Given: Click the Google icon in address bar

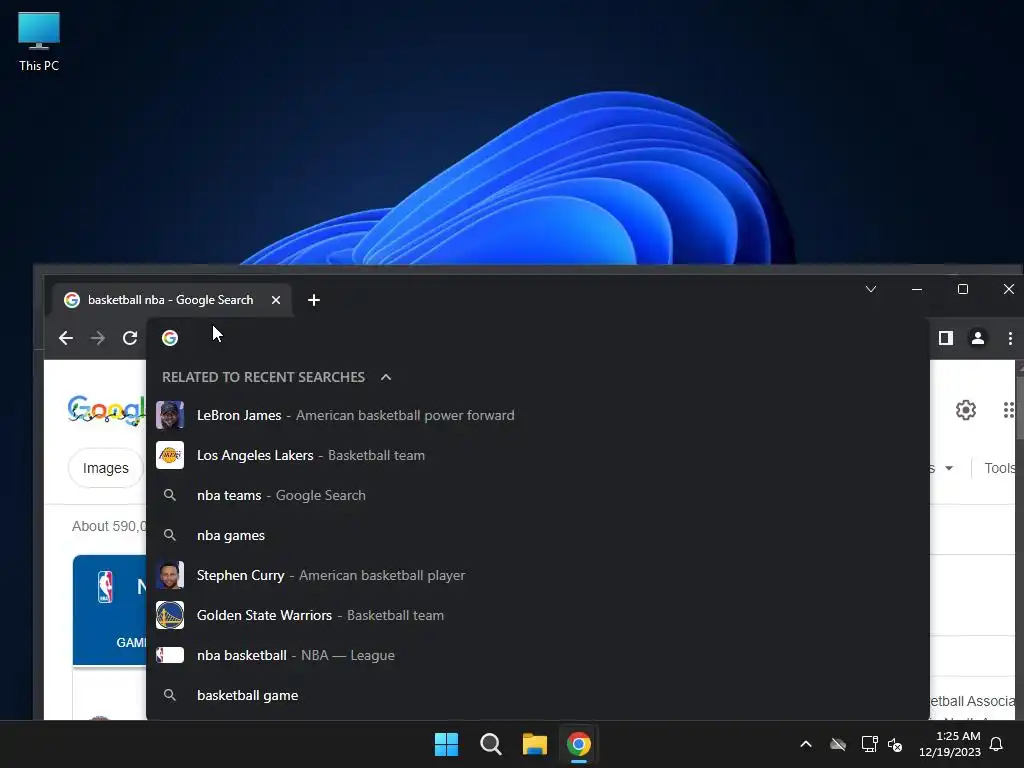Looking at the screenshot, I should tap(170, 338).
